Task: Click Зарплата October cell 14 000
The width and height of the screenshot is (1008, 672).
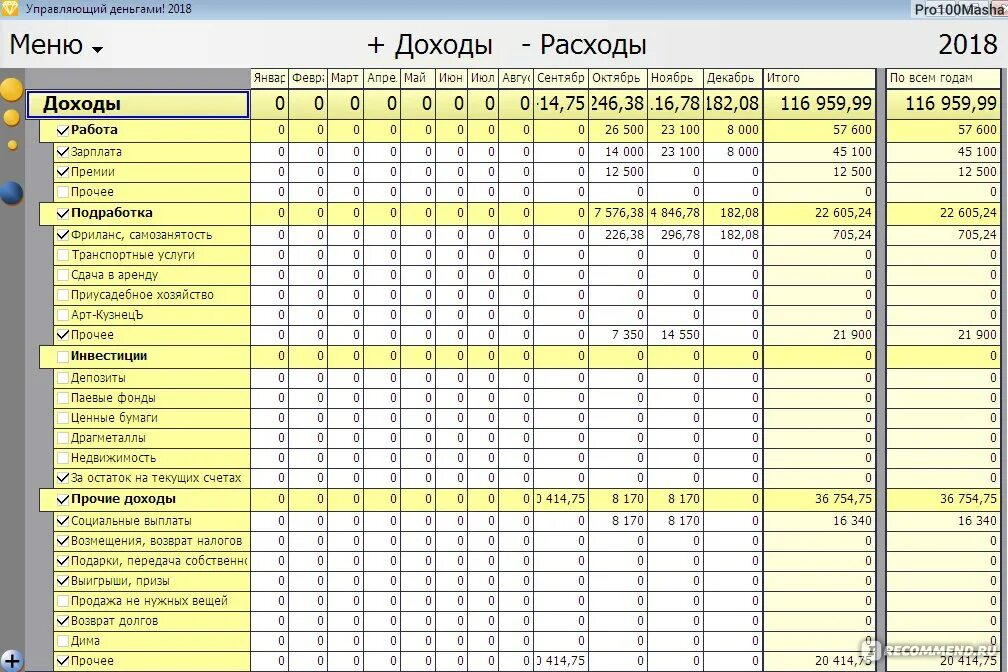Action: click(x=618, y=152)
